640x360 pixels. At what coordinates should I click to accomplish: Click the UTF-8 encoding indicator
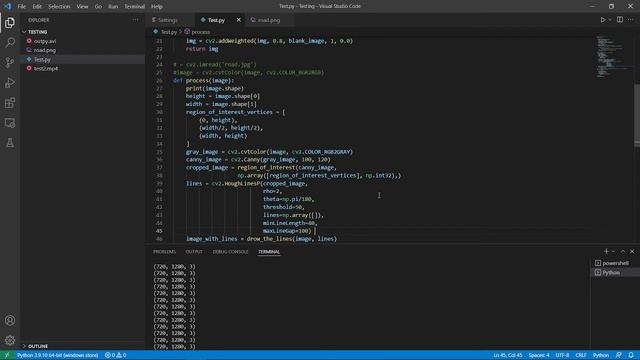click(x=562, y=355)
